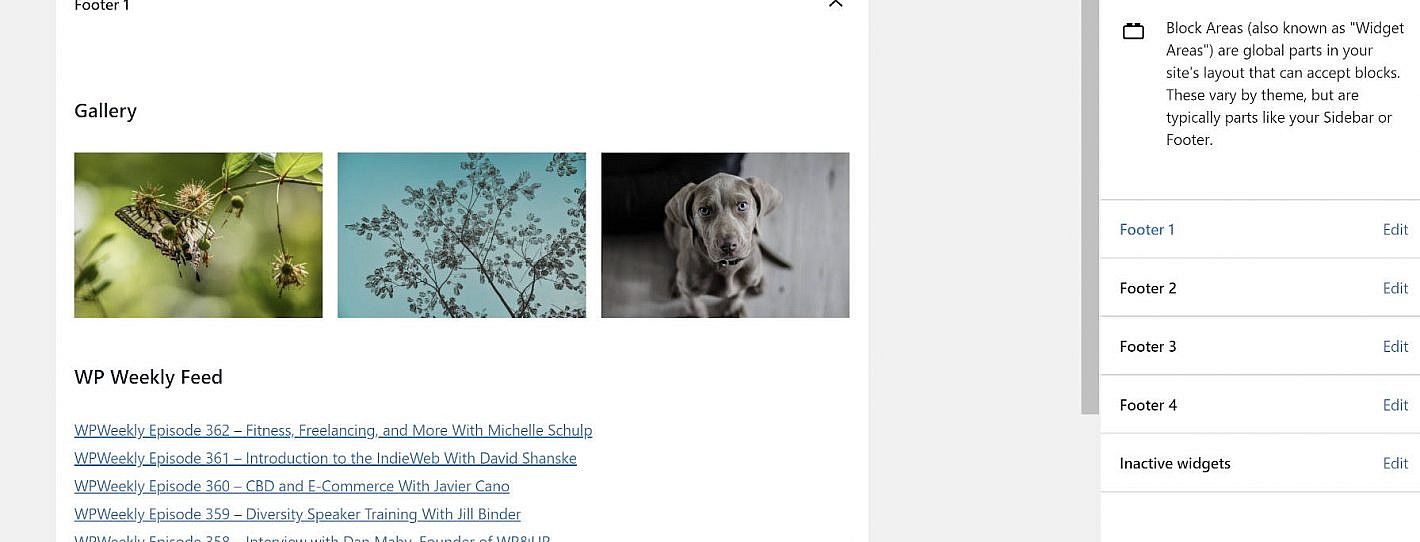The height and width of the screenshot is (542, 1420).
Task: Open WPWeekly Episode 361 IndieWeb link
Action: [325, 459]
